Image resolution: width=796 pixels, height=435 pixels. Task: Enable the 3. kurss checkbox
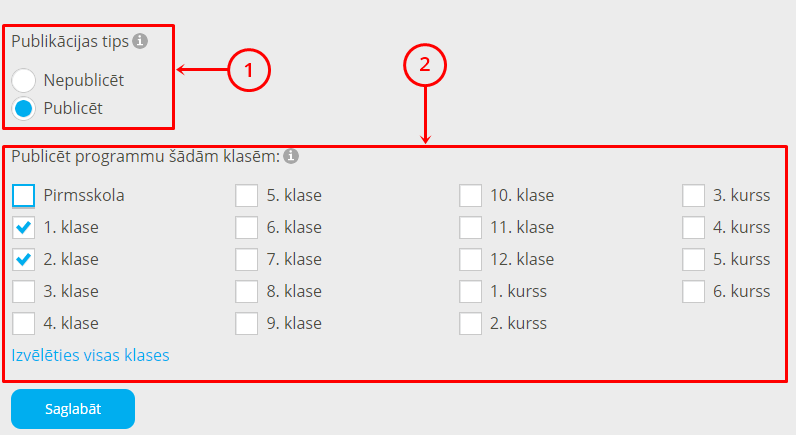click(694, 195)
